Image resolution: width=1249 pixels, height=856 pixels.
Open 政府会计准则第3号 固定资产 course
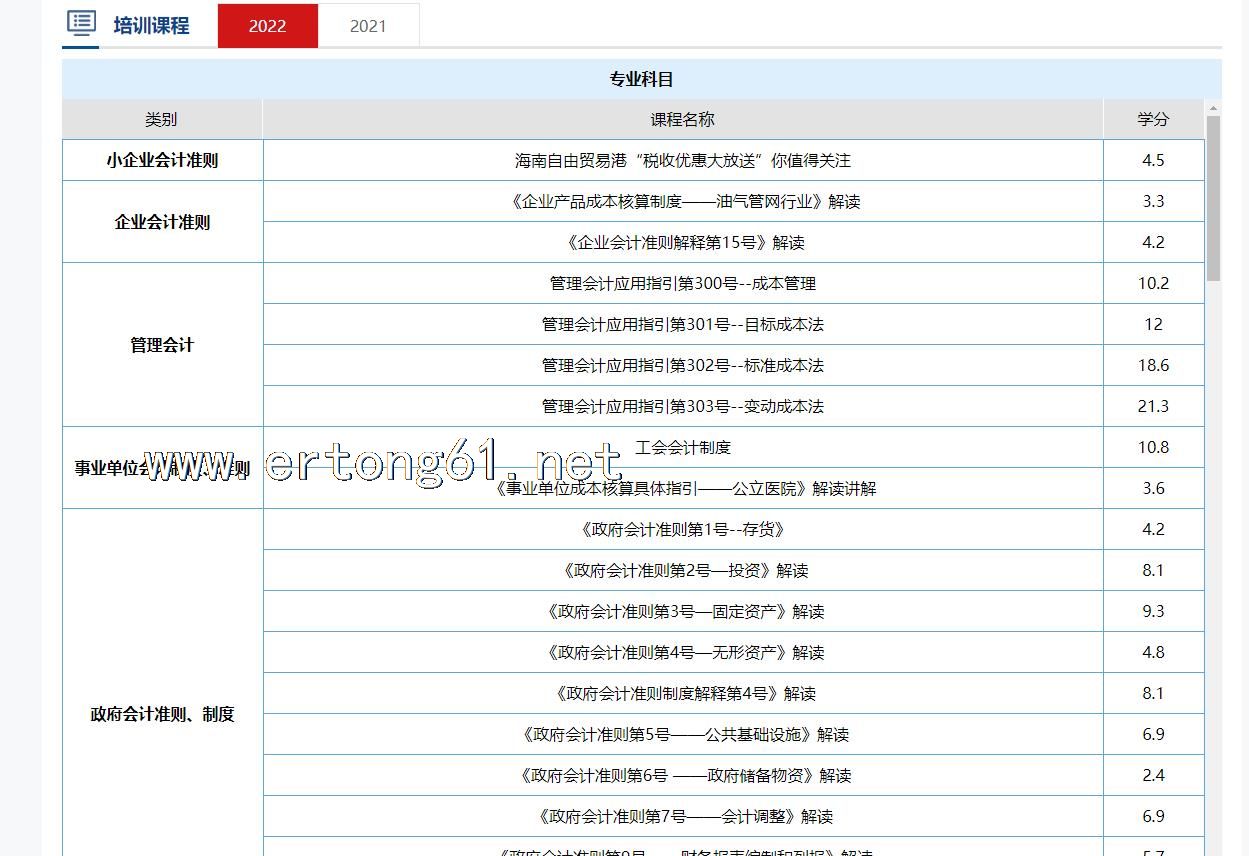(x=684, y=611)
